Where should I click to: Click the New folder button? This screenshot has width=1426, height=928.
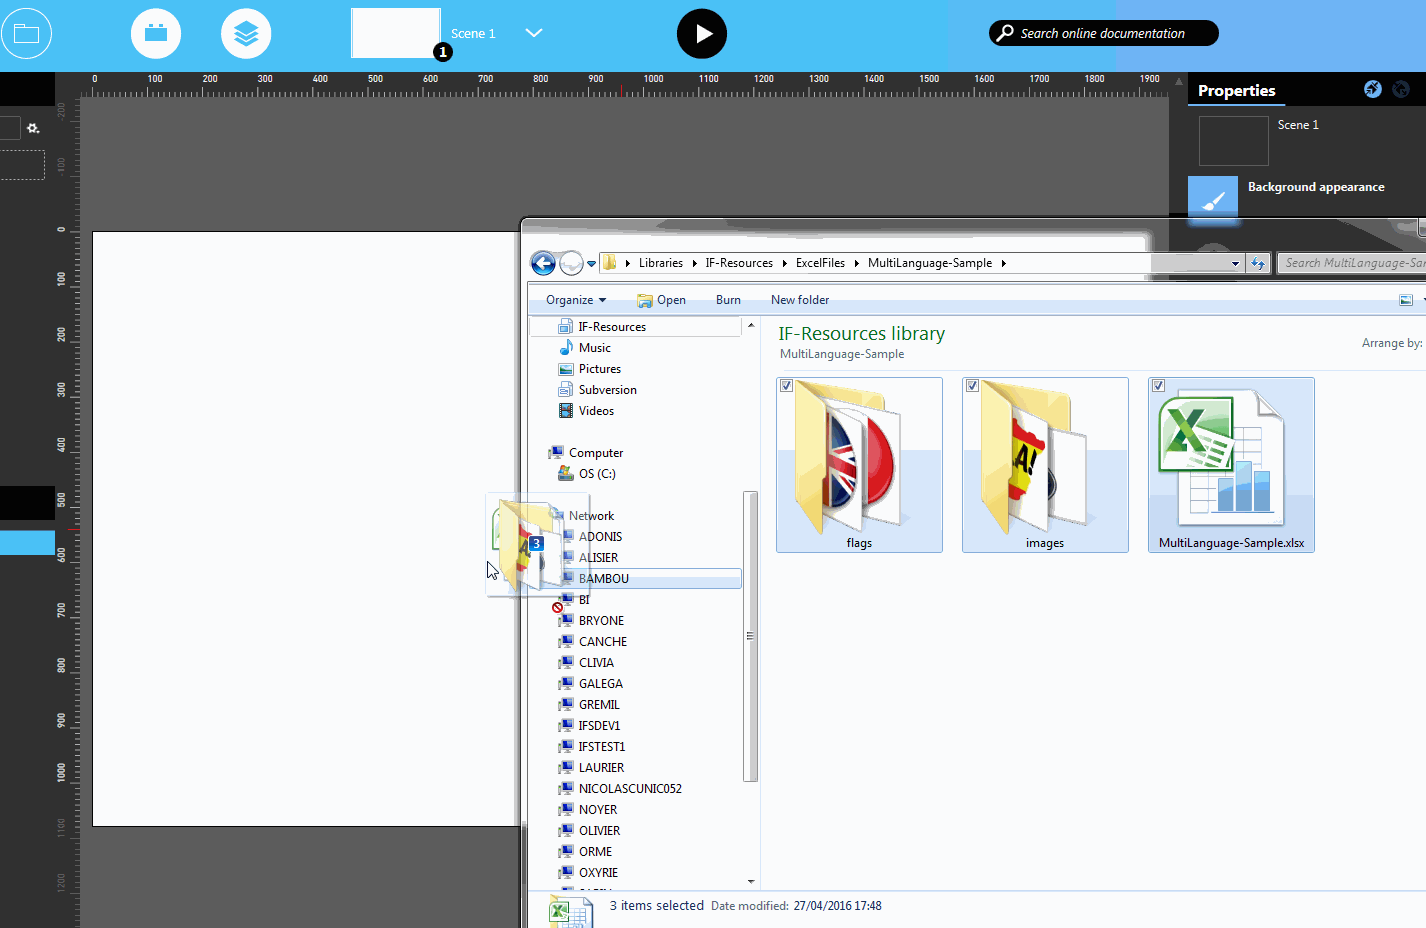[x=799, y=300]
